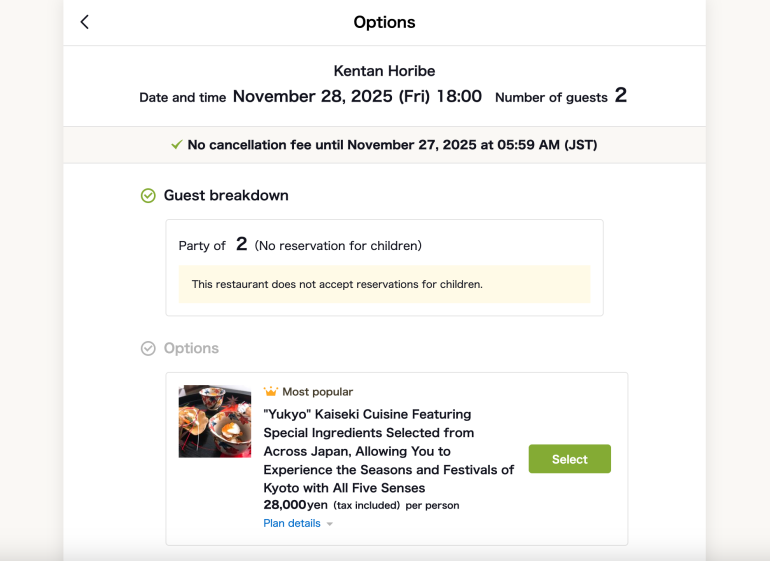Click the November 28, 2025 date and time
Image resolution: width=770 pixels, height=561 pixels.
357,97
